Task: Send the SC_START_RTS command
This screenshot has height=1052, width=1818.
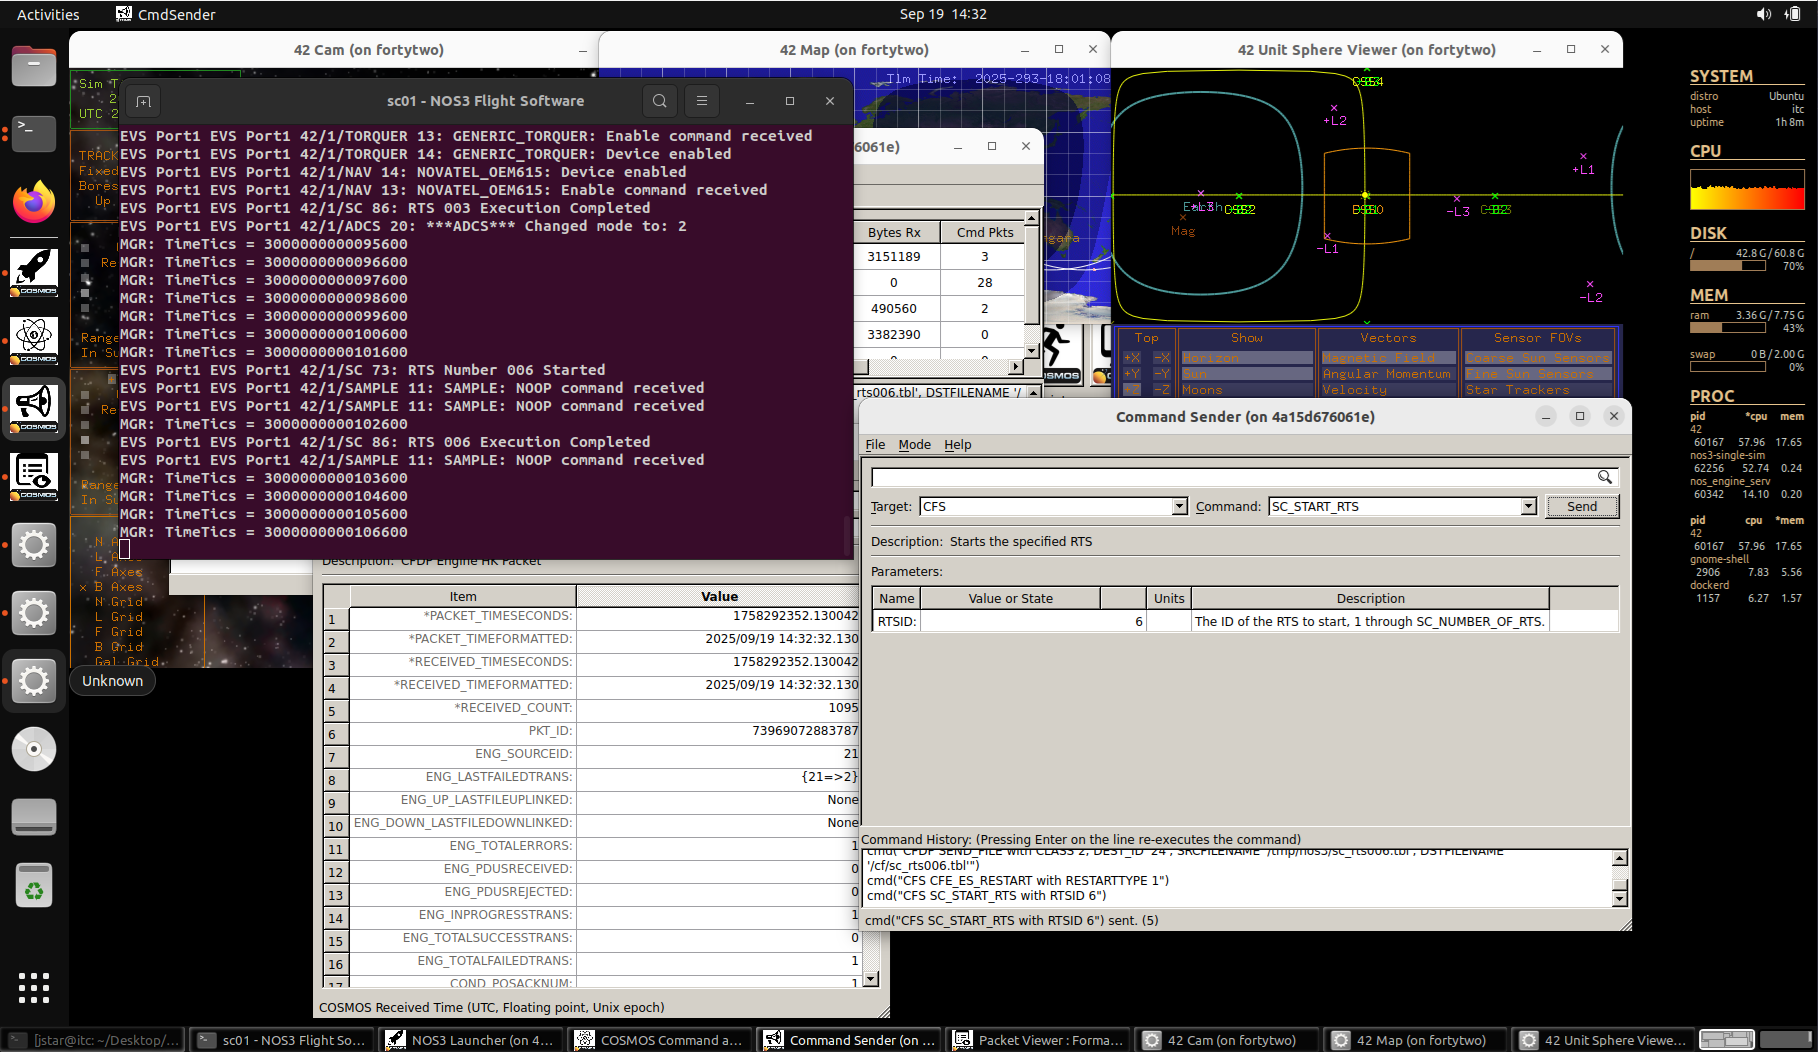Action: [1582, 507]
